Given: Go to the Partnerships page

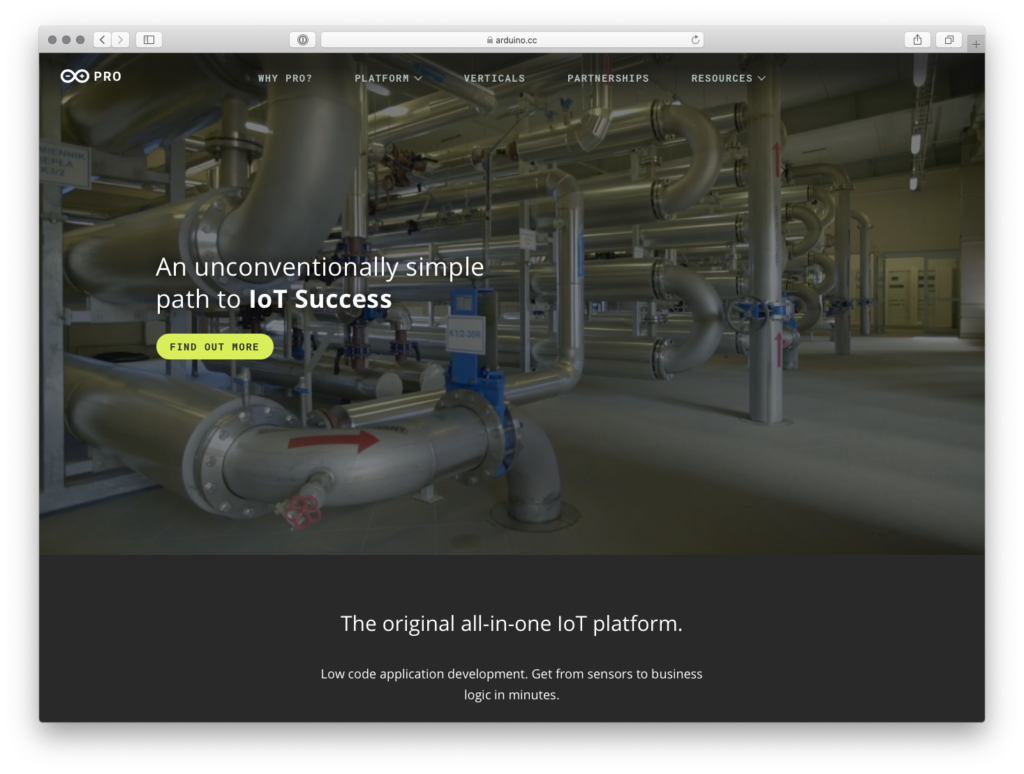Looking at the screenshot, I should [608, 78].
